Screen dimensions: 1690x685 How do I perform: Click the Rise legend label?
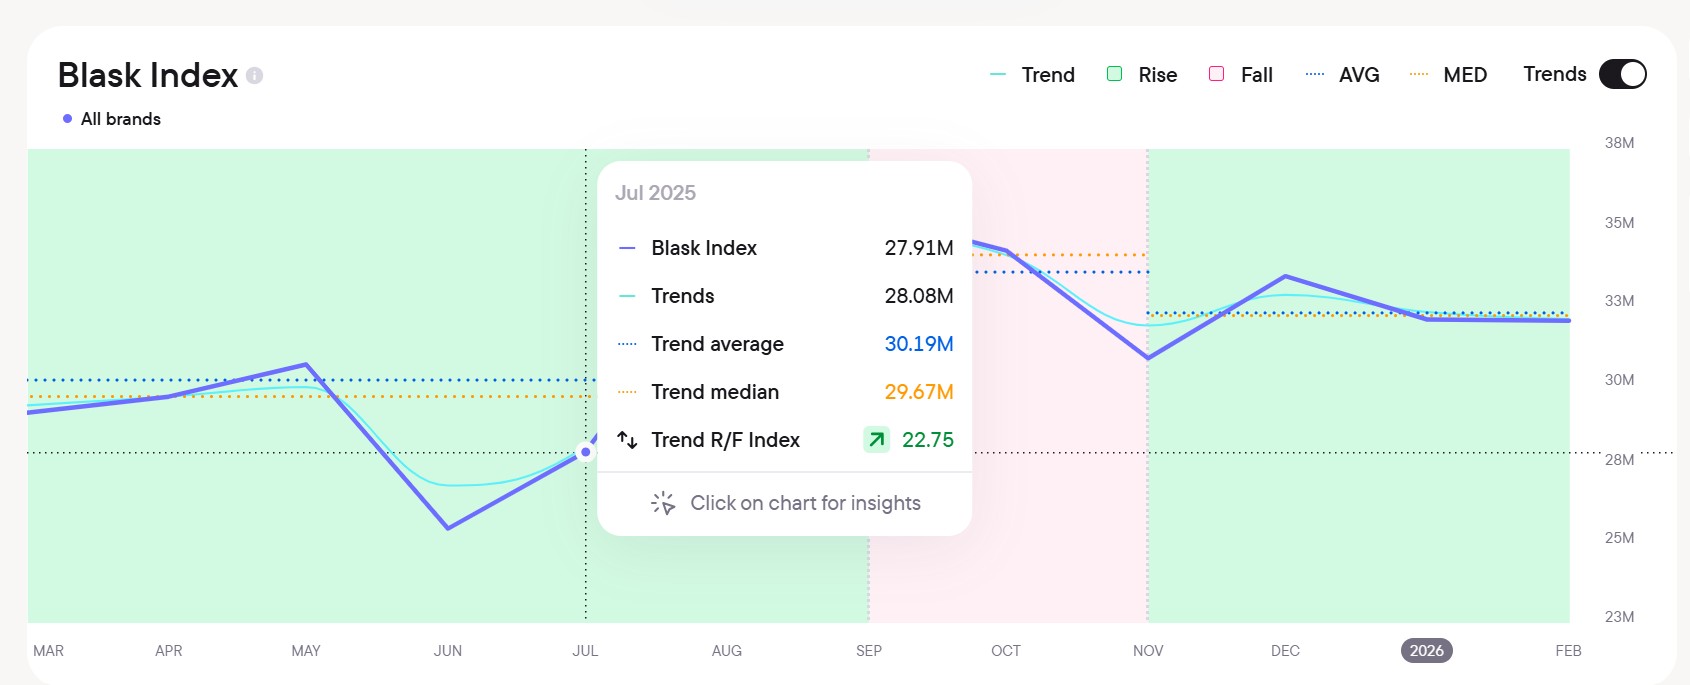1158,75
